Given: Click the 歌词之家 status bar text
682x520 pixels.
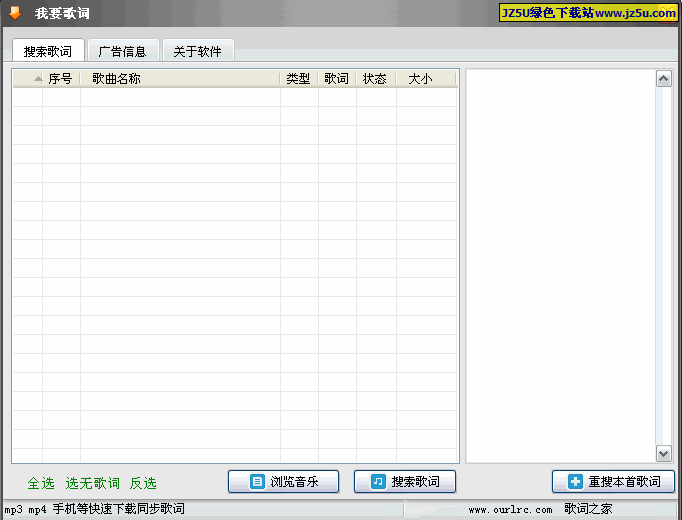Looking at the screenshot, I should [588, 509].
